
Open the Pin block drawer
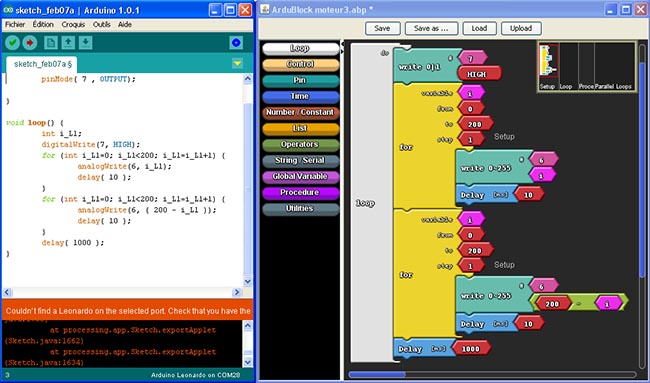click(x=301, y=80)
